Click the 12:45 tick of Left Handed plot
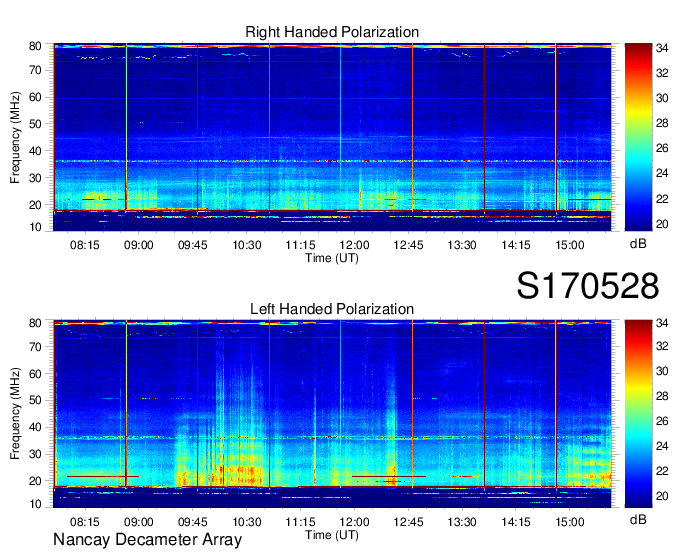This screenshot has width=680, height=552. click(409, 522)
